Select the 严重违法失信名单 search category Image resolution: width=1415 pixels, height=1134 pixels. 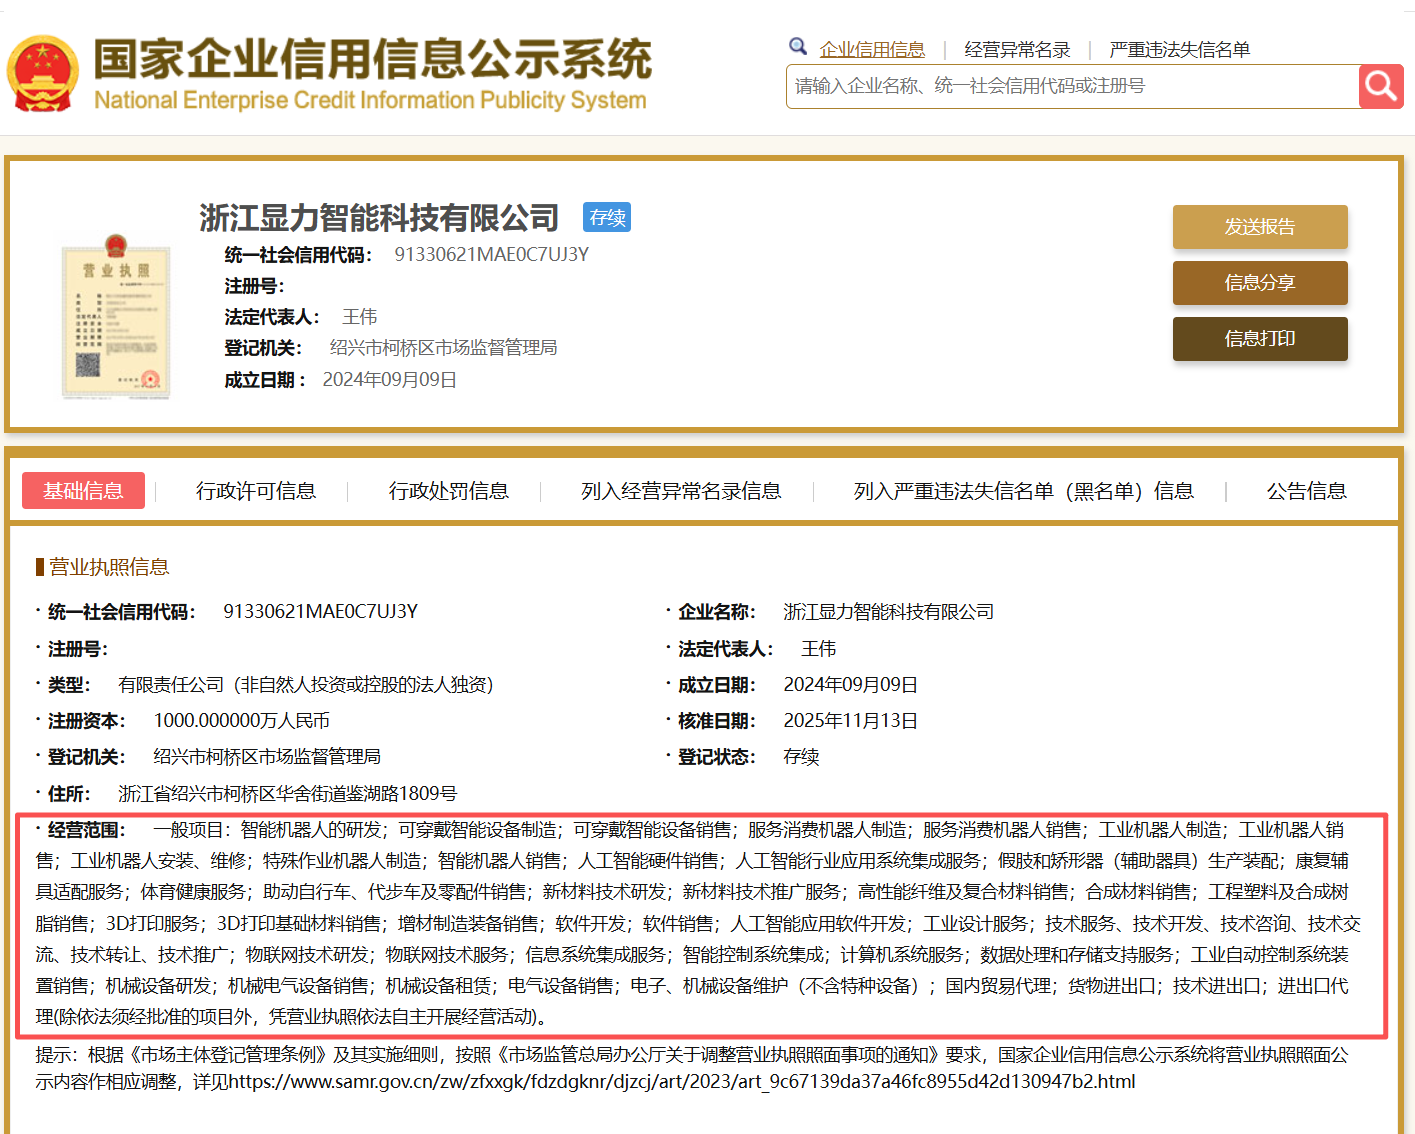(1179, 50)
